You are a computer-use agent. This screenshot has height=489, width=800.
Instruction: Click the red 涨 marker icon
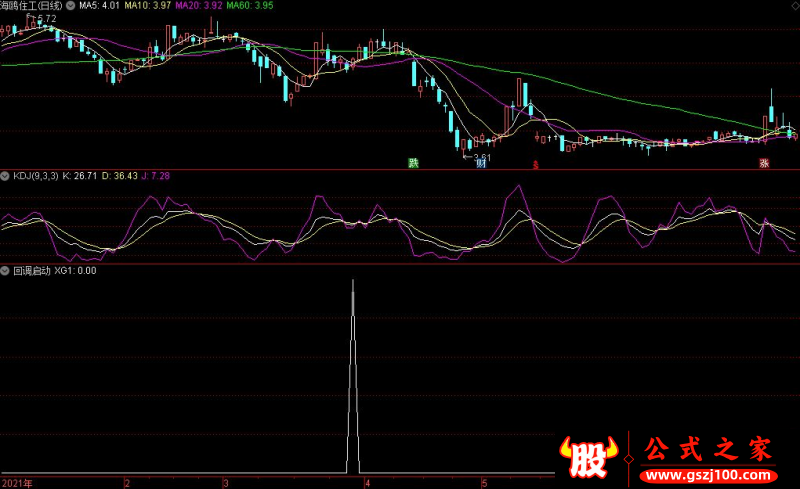tap(764, 163)
